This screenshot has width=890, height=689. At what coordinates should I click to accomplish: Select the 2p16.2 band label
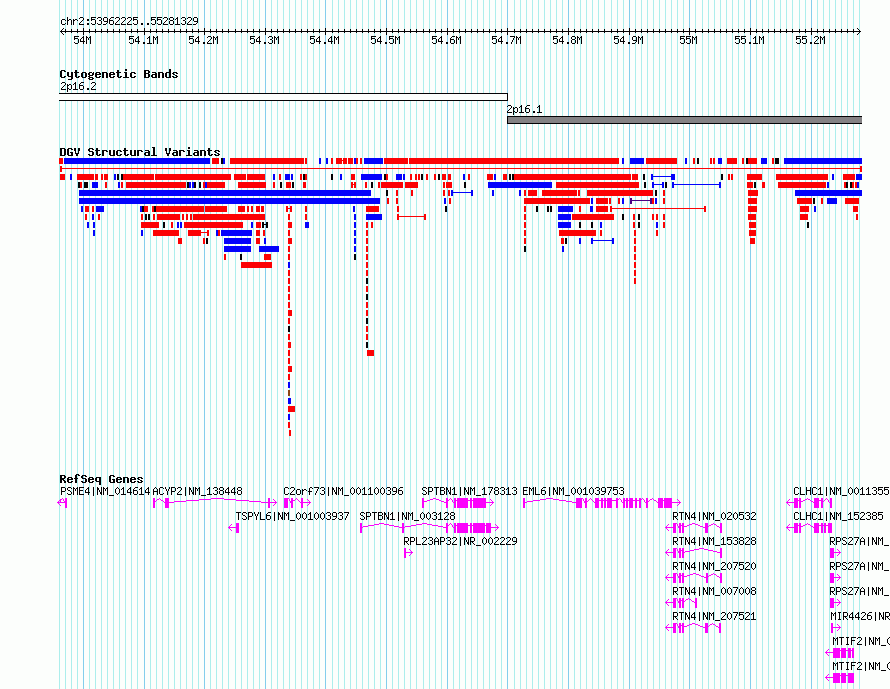click(78, 87)
